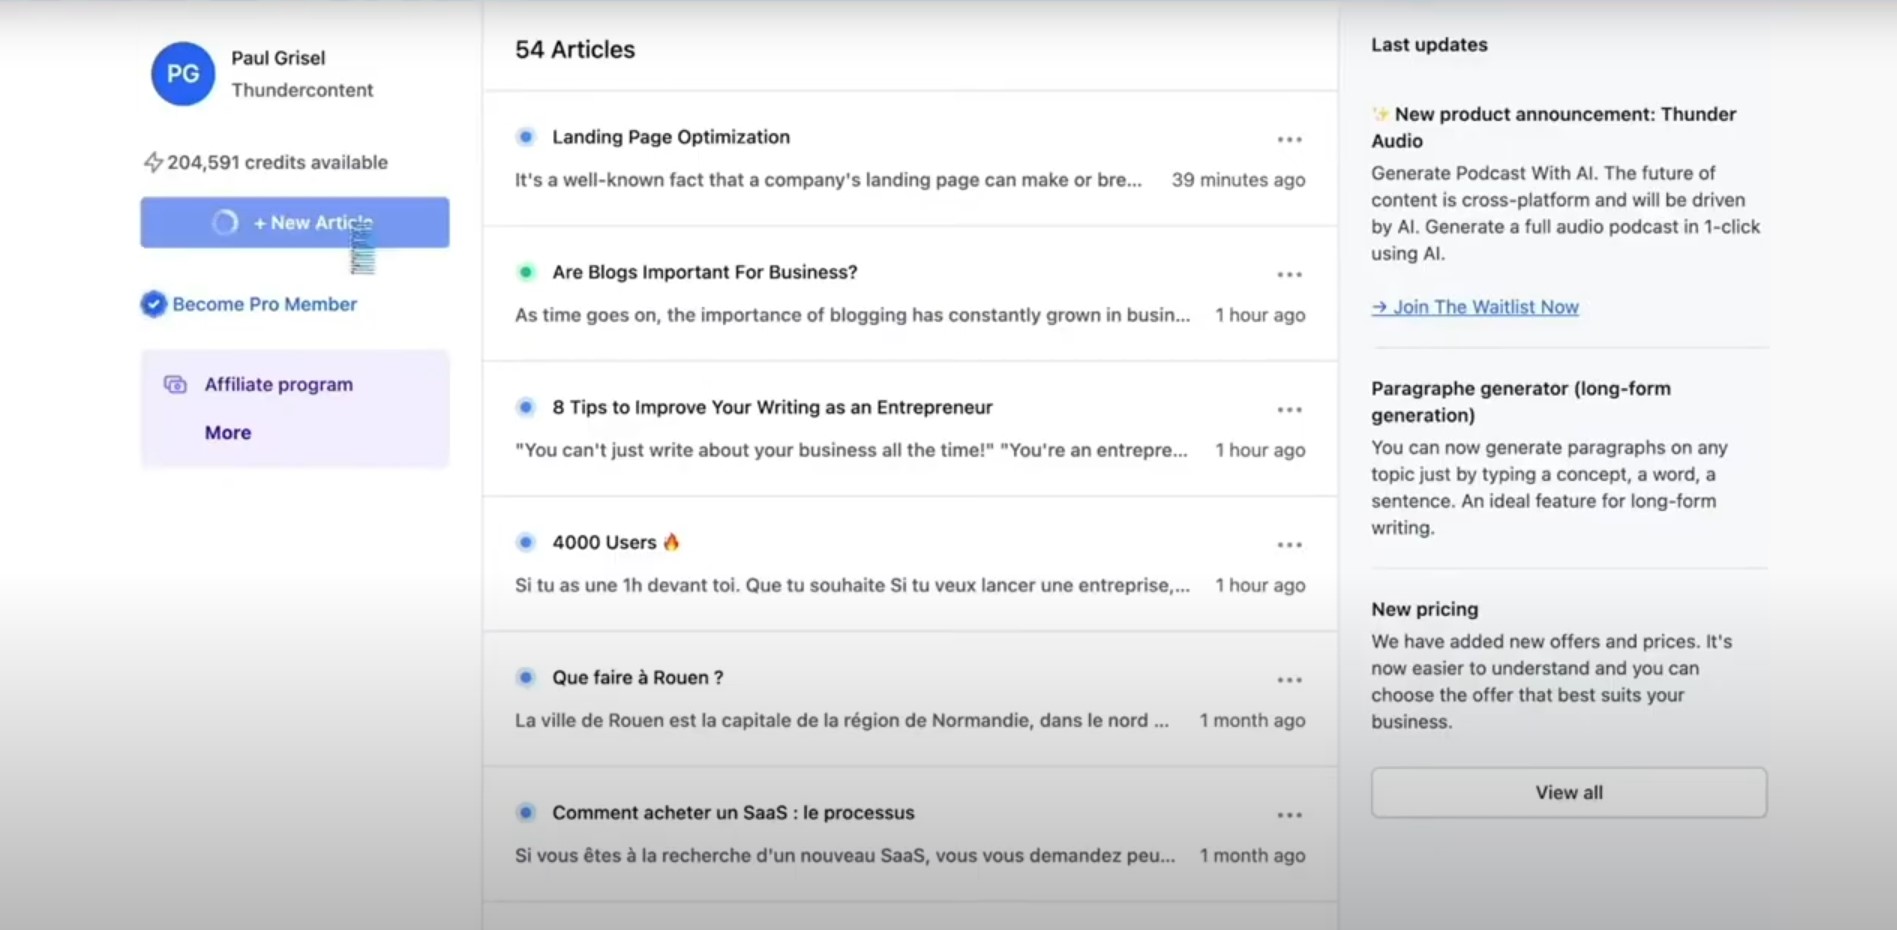Screen dimensions: 1897x930
Task: Click the lightning bolt credits icon
Action: click(x=153, y=162)
